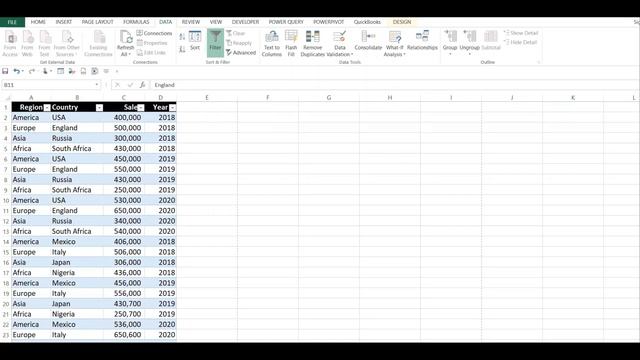Image resolution: width=640 pixels, height=360 pixels.
Task: Switch to the POWERPIVOT tab
Action: (x=329, y=22)
